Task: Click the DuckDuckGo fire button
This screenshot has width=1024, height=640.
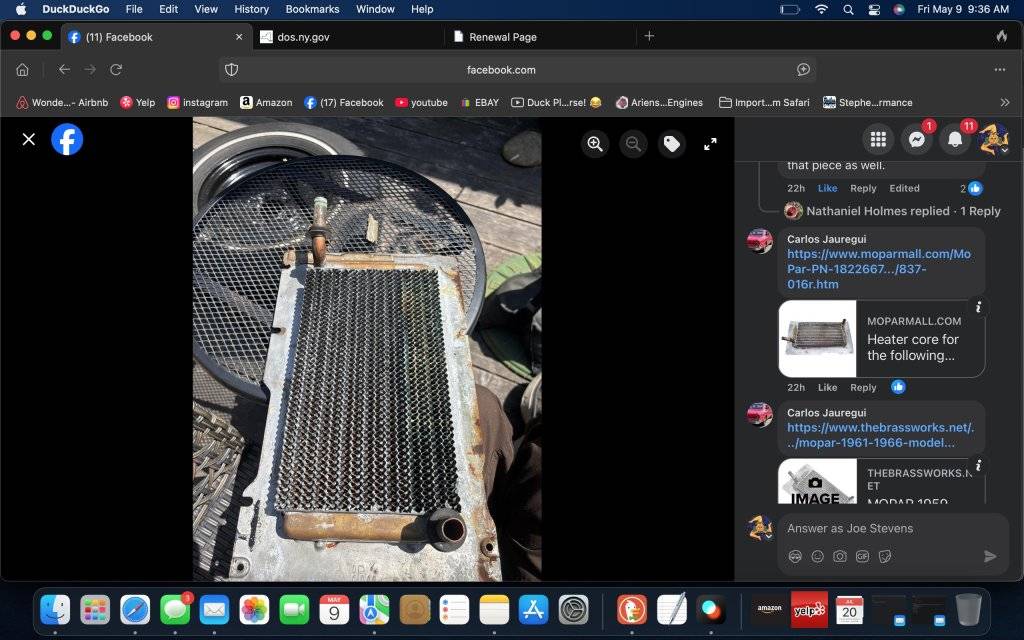Action: (x=1001, y=37)
